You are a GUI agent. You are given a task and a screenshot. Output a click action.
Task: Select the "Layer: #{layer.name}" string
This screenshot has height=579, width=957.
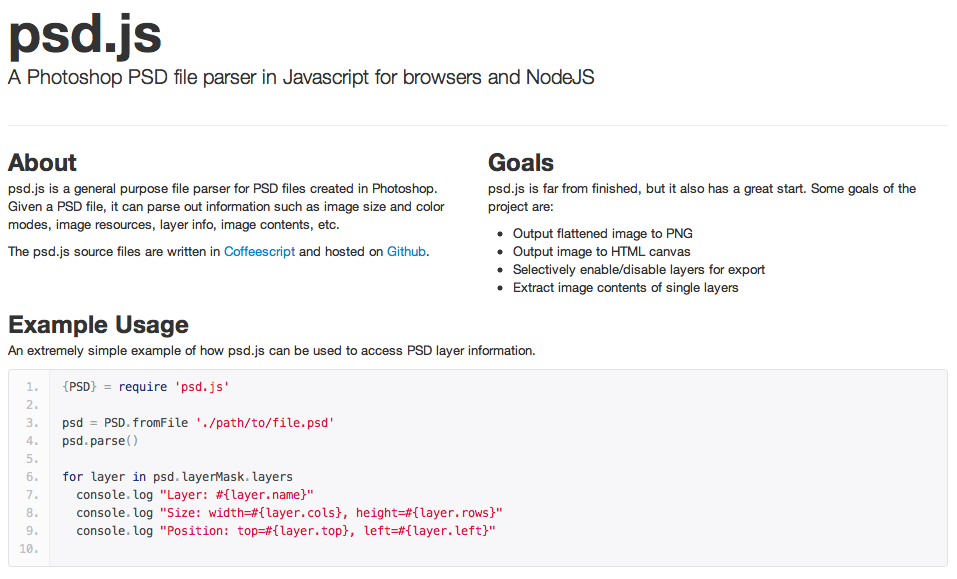click(x=237, y=495)
